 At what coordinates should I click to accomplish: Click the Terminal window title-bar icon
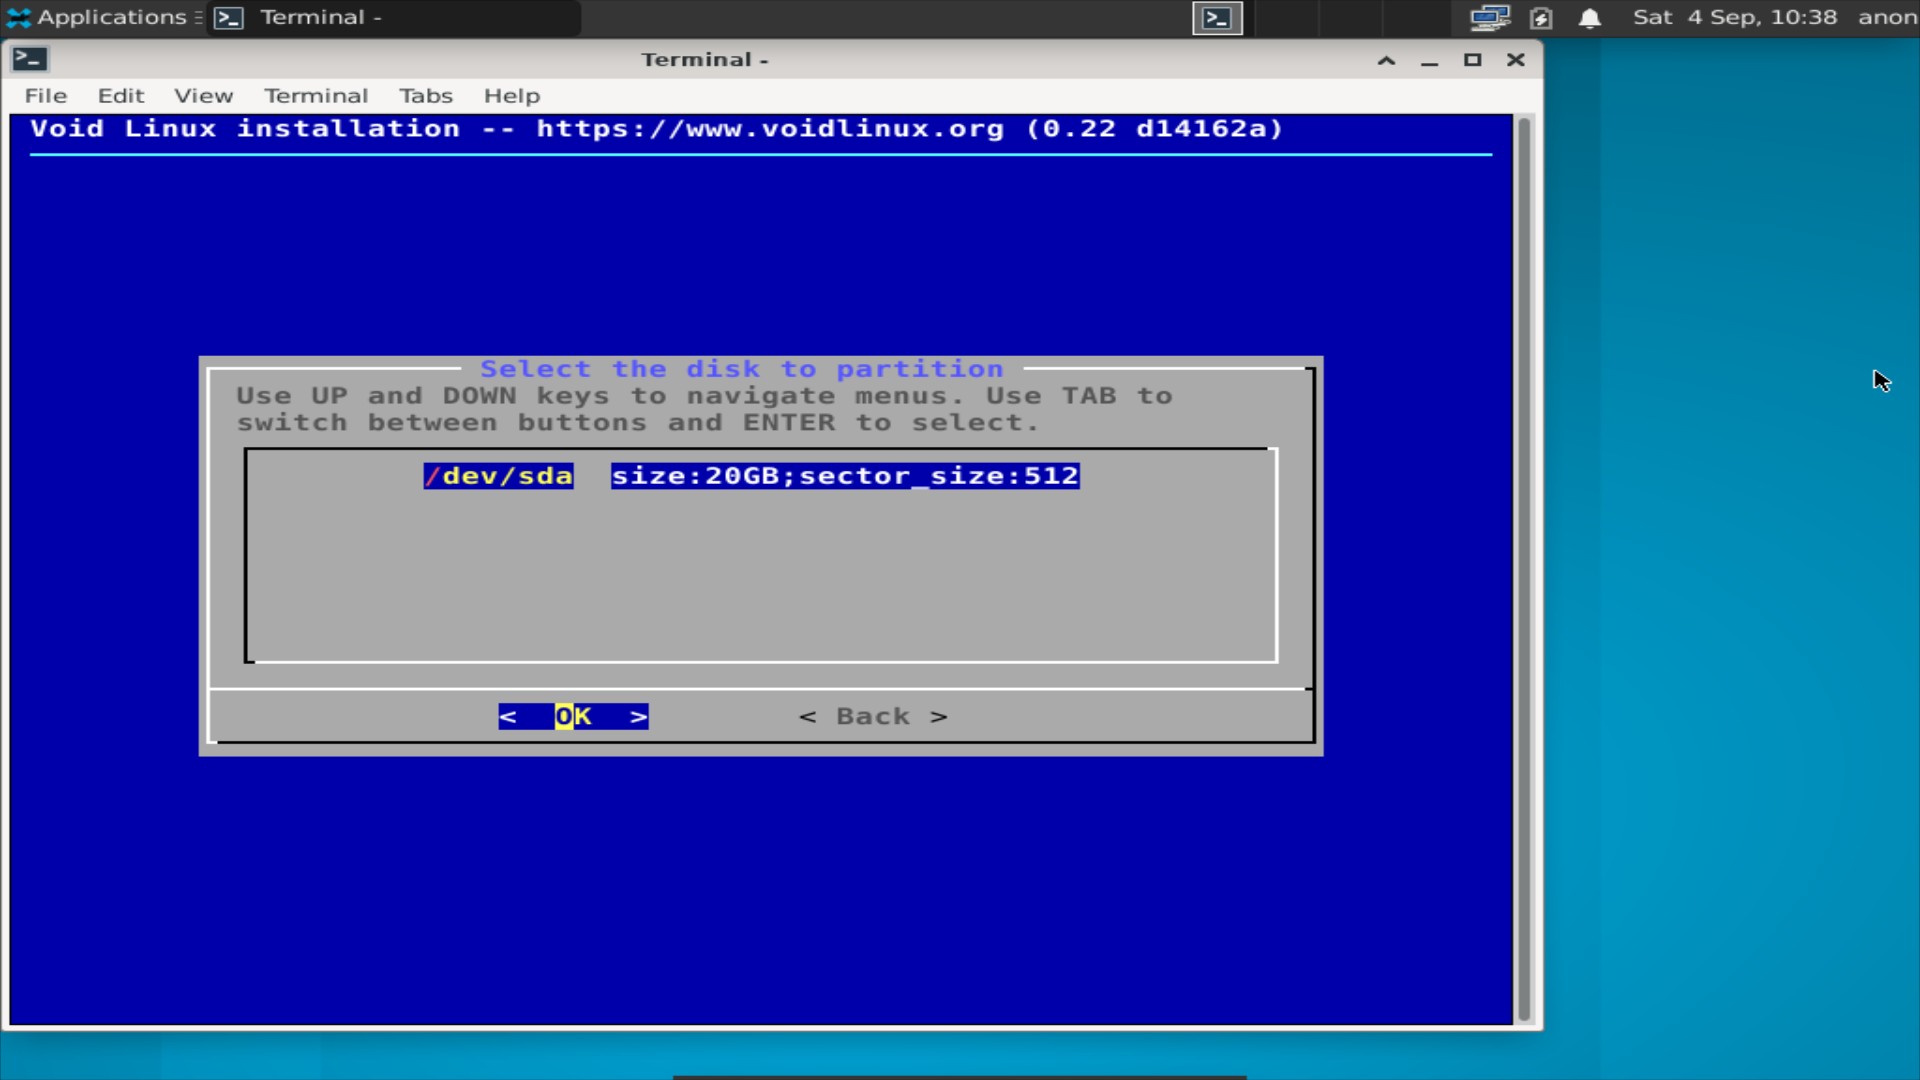[30, 59]
